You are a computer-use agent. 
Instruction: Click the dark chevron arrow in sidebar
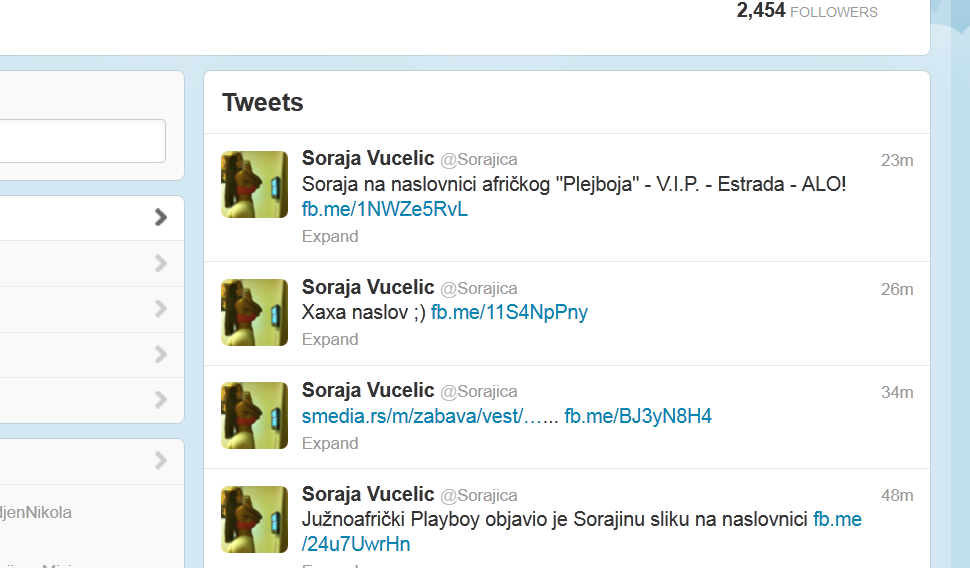(161, 217)
